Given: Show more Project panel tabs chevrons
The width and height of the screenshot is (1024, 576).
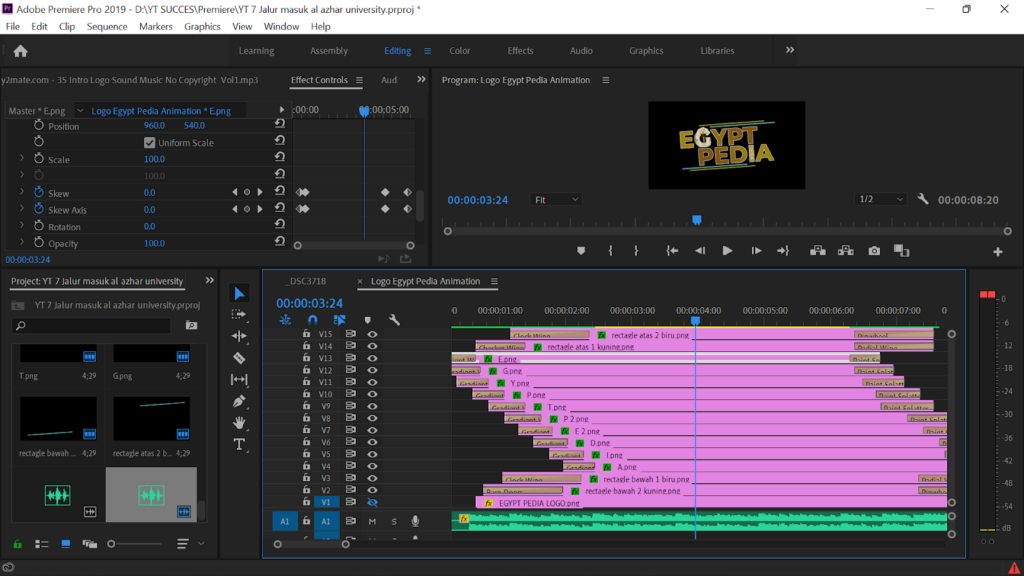Looking at the screenshot, I should coord(210,280).
